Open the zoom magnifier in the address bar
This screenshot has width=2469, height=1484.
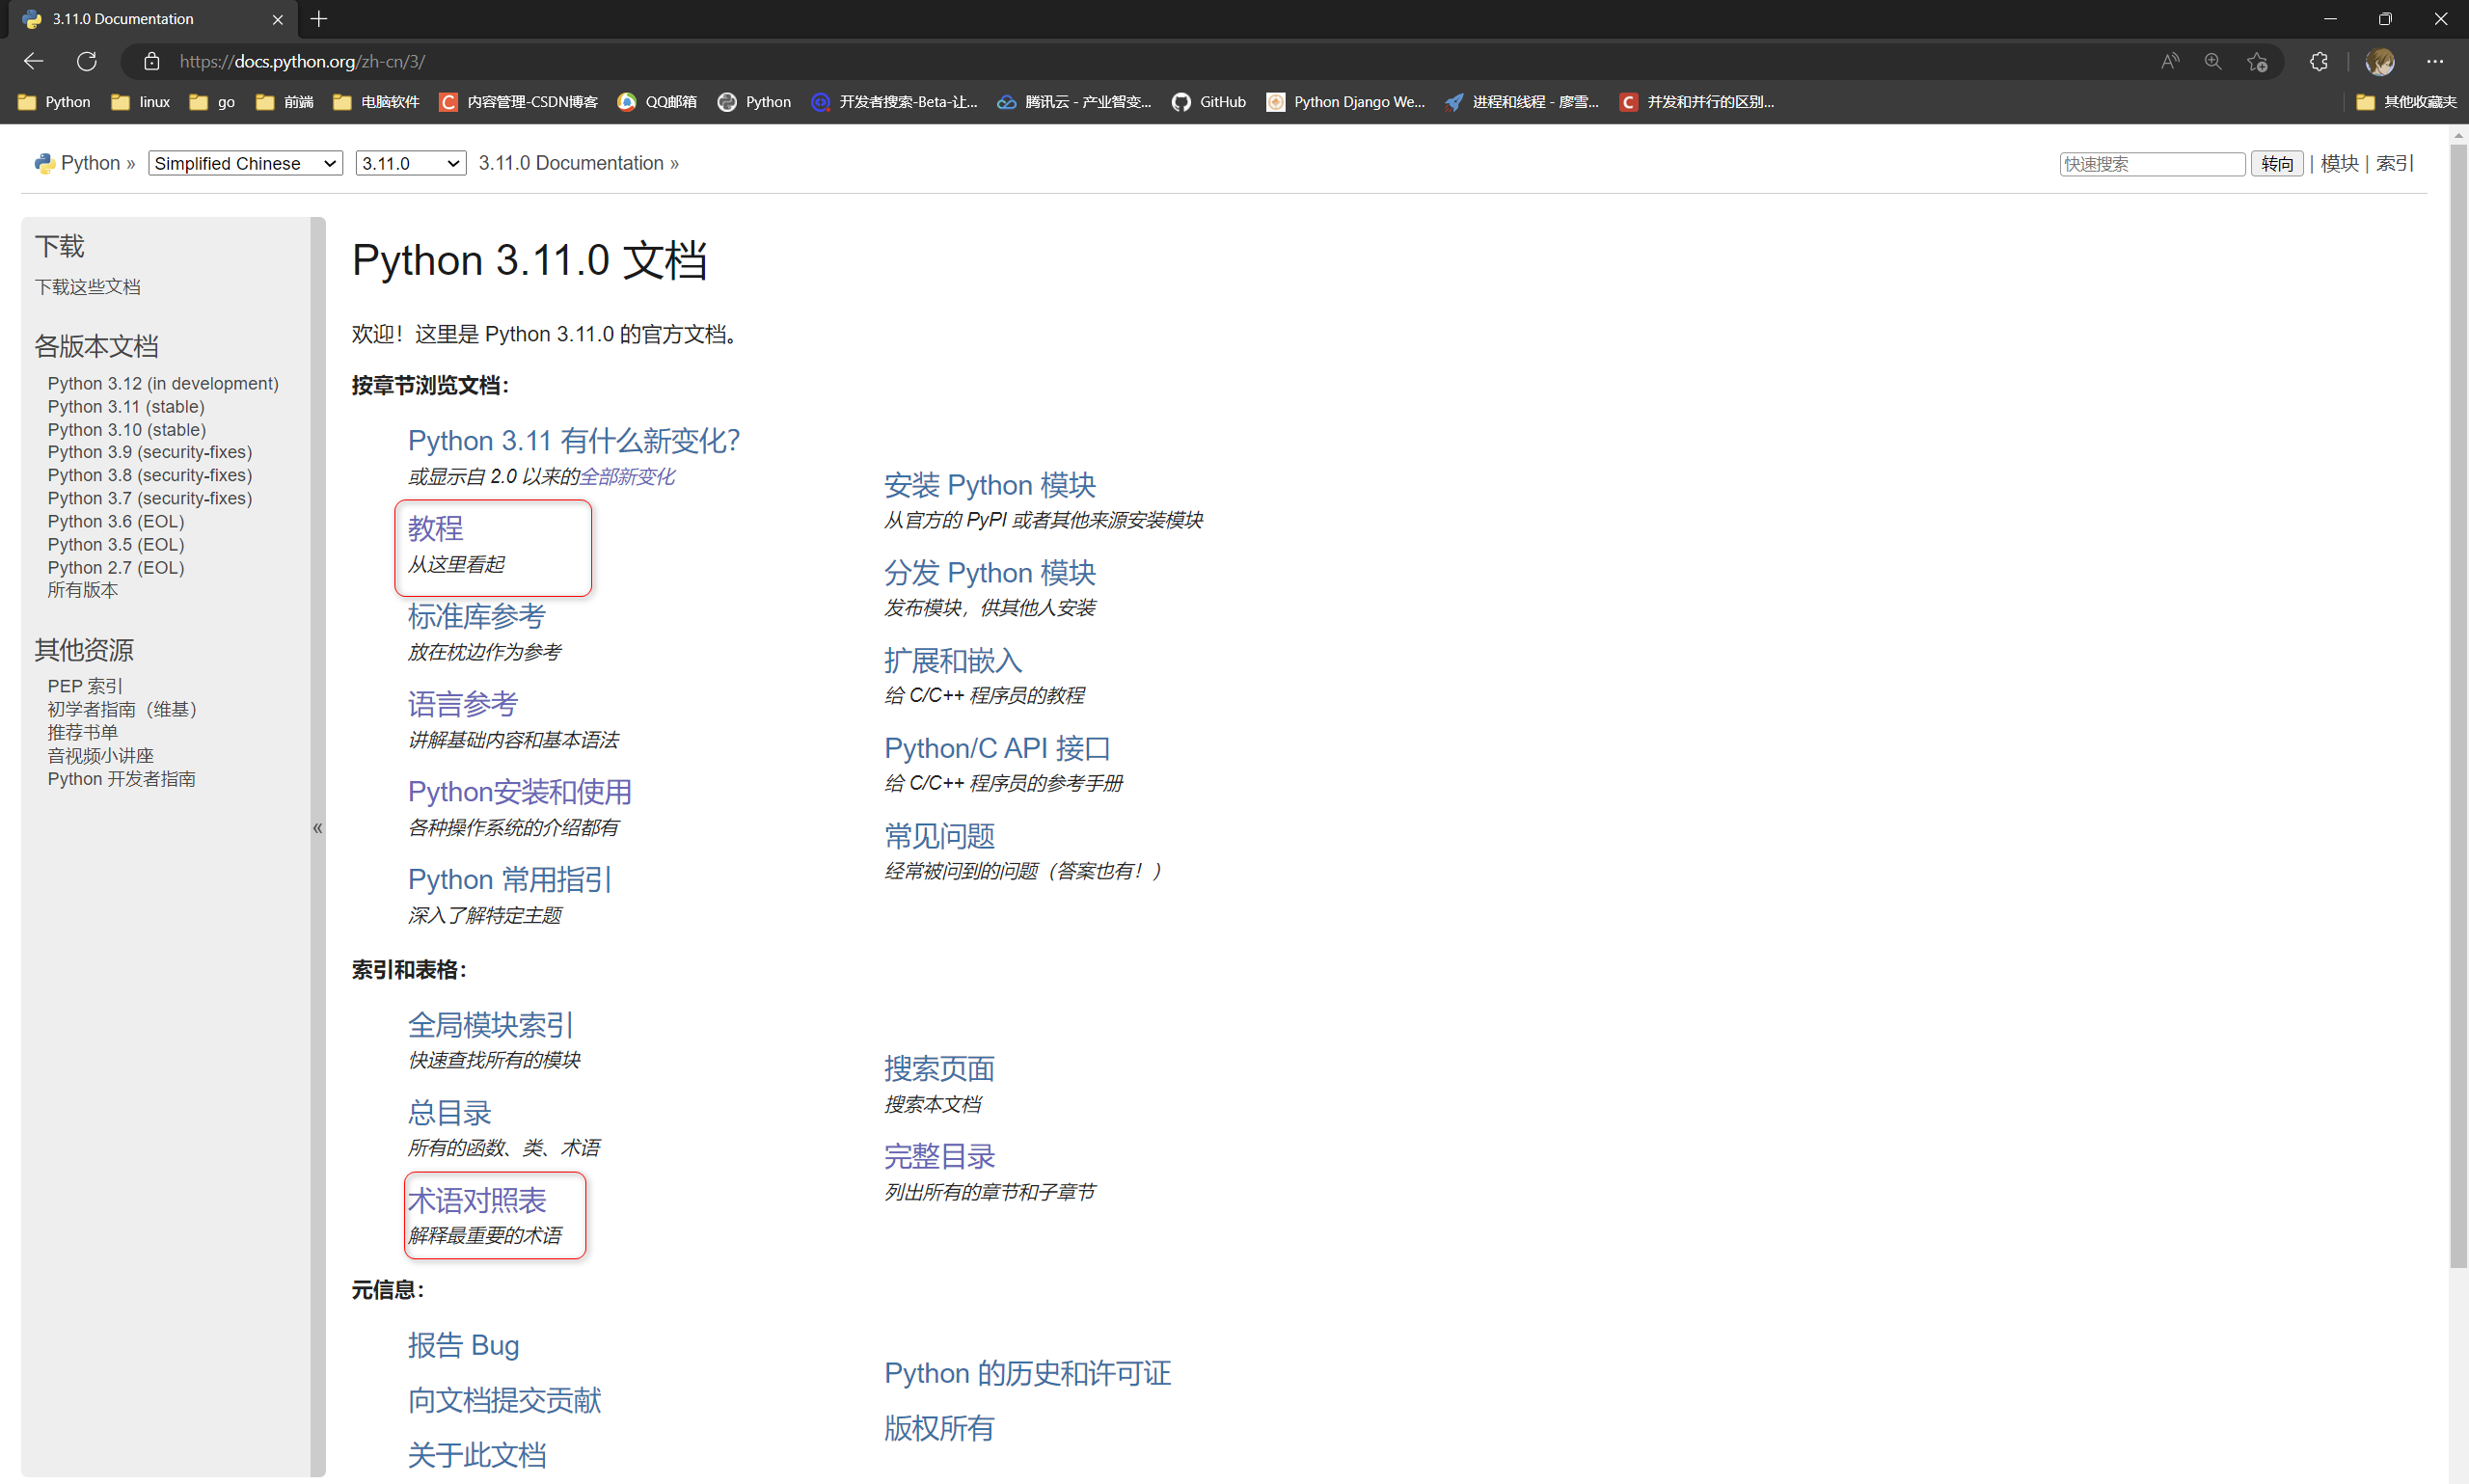2212,61
